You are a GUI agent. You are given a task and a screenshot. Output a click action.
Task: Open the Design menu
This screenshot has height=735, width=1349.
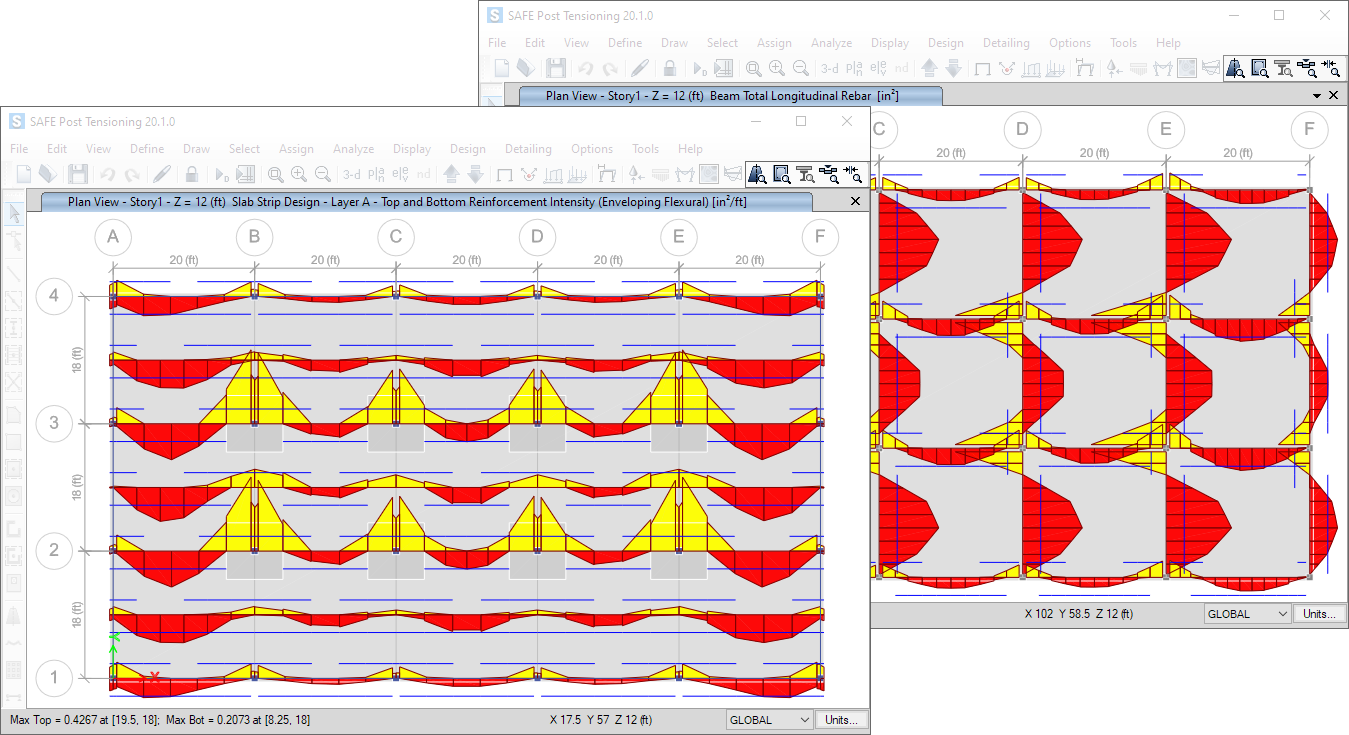tap(467, 148)
